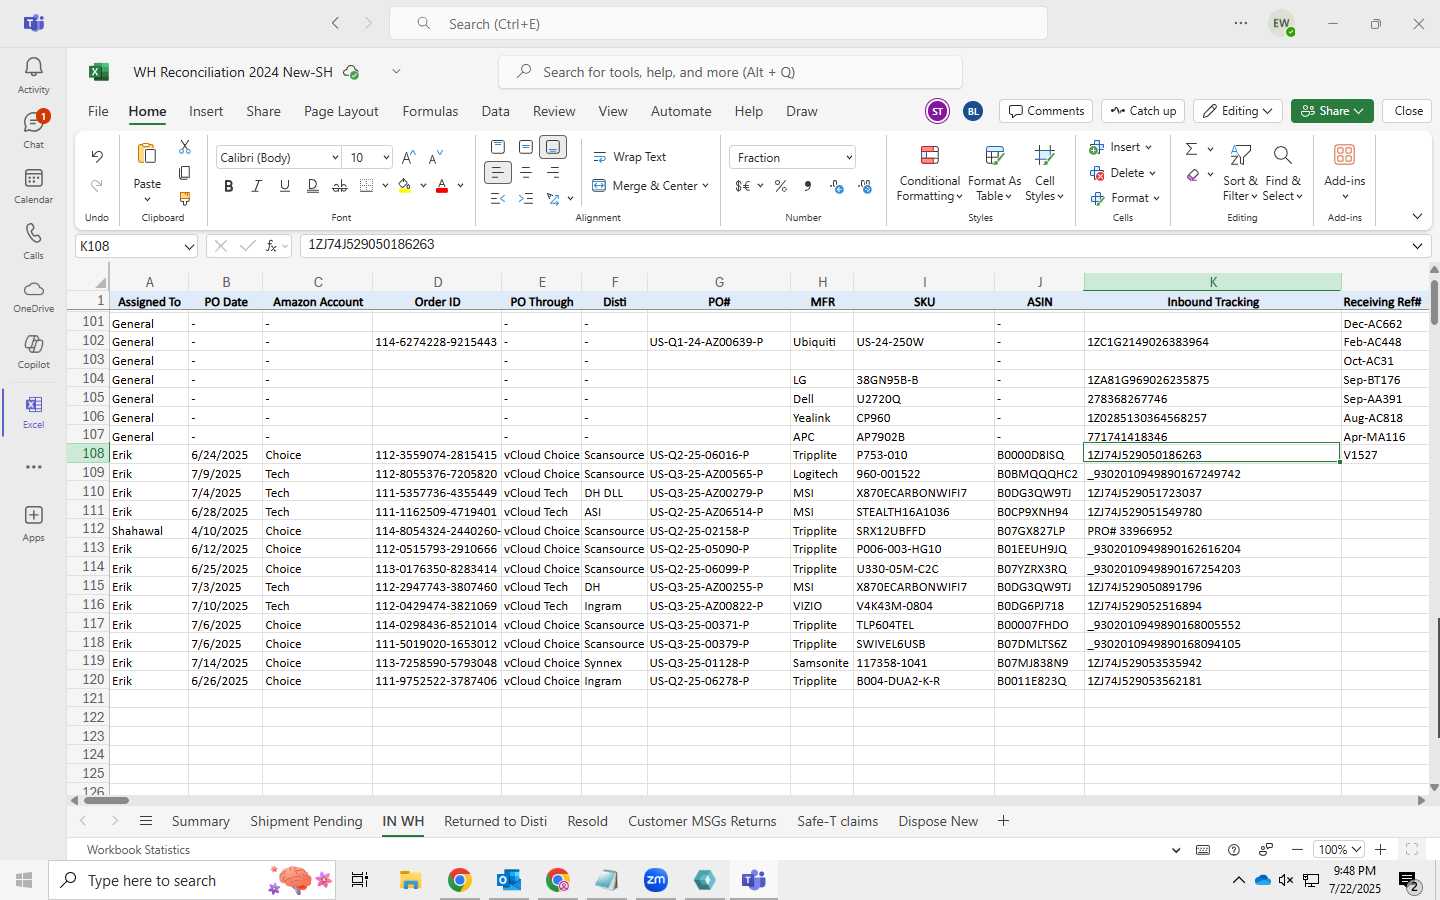Open the Formulas ribbon tab

coord(430,111)
